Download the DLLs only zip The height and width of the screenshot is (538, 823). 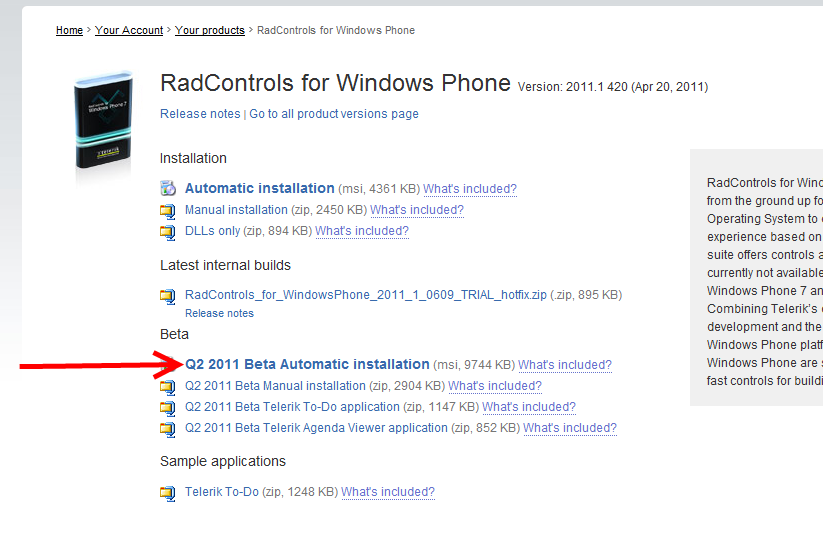[213, 231]
